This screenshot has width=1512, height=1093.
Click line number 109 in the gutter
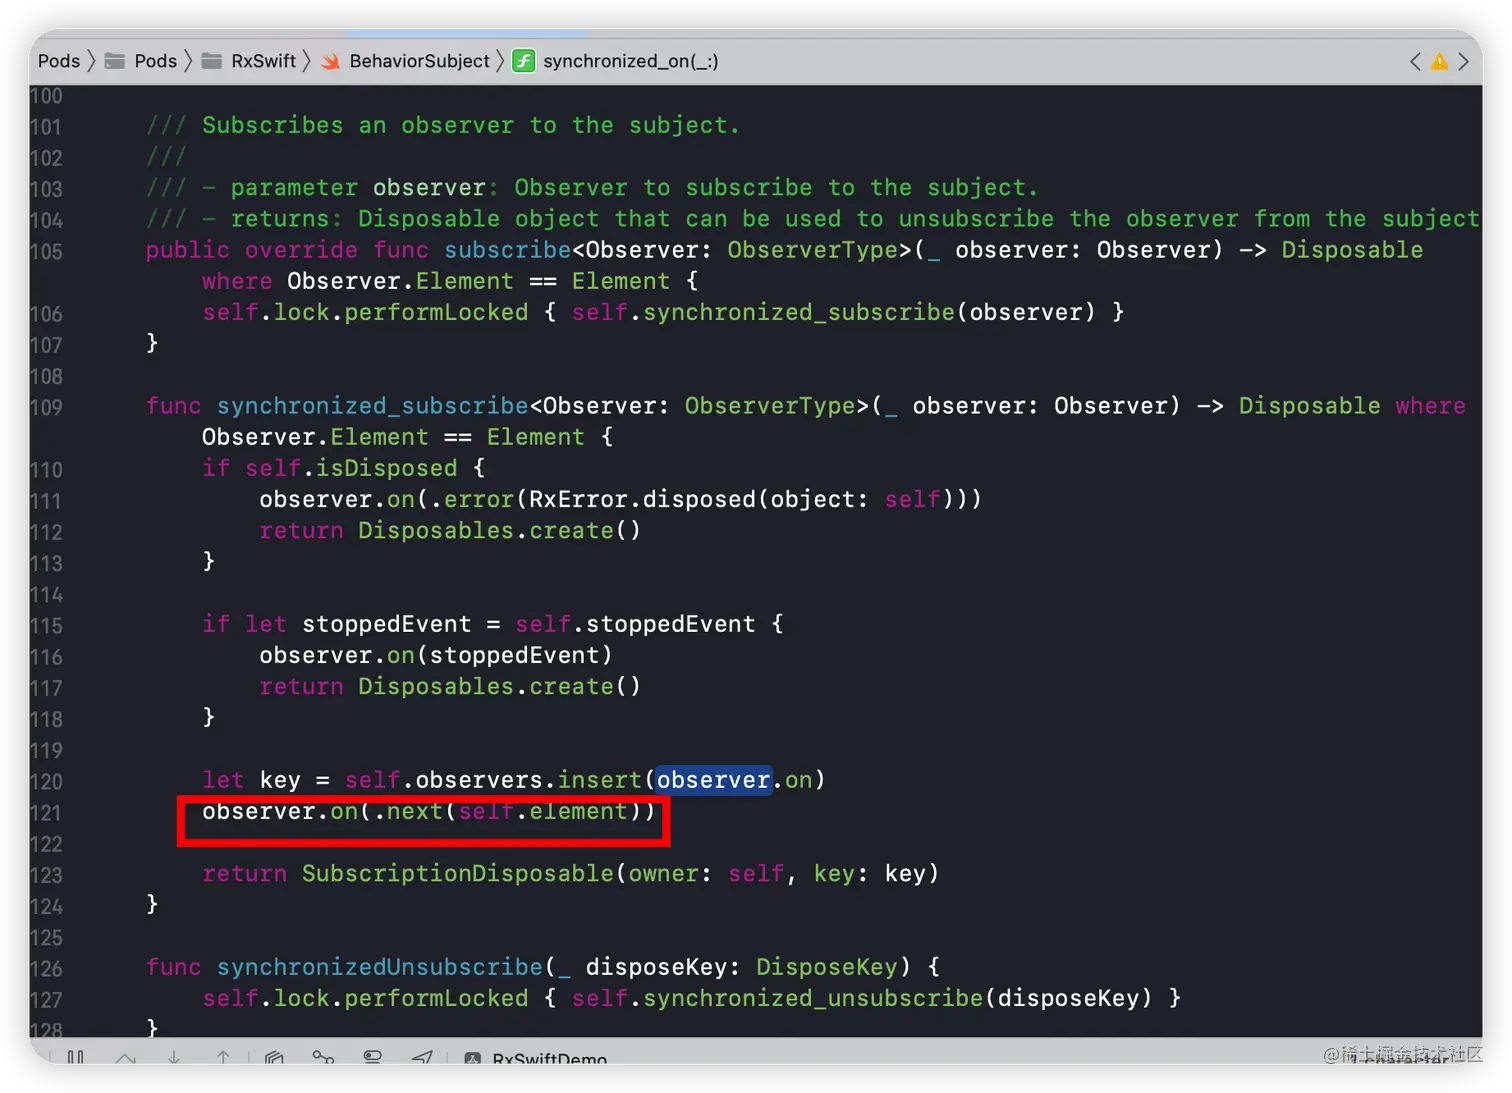tap(46, 407)
